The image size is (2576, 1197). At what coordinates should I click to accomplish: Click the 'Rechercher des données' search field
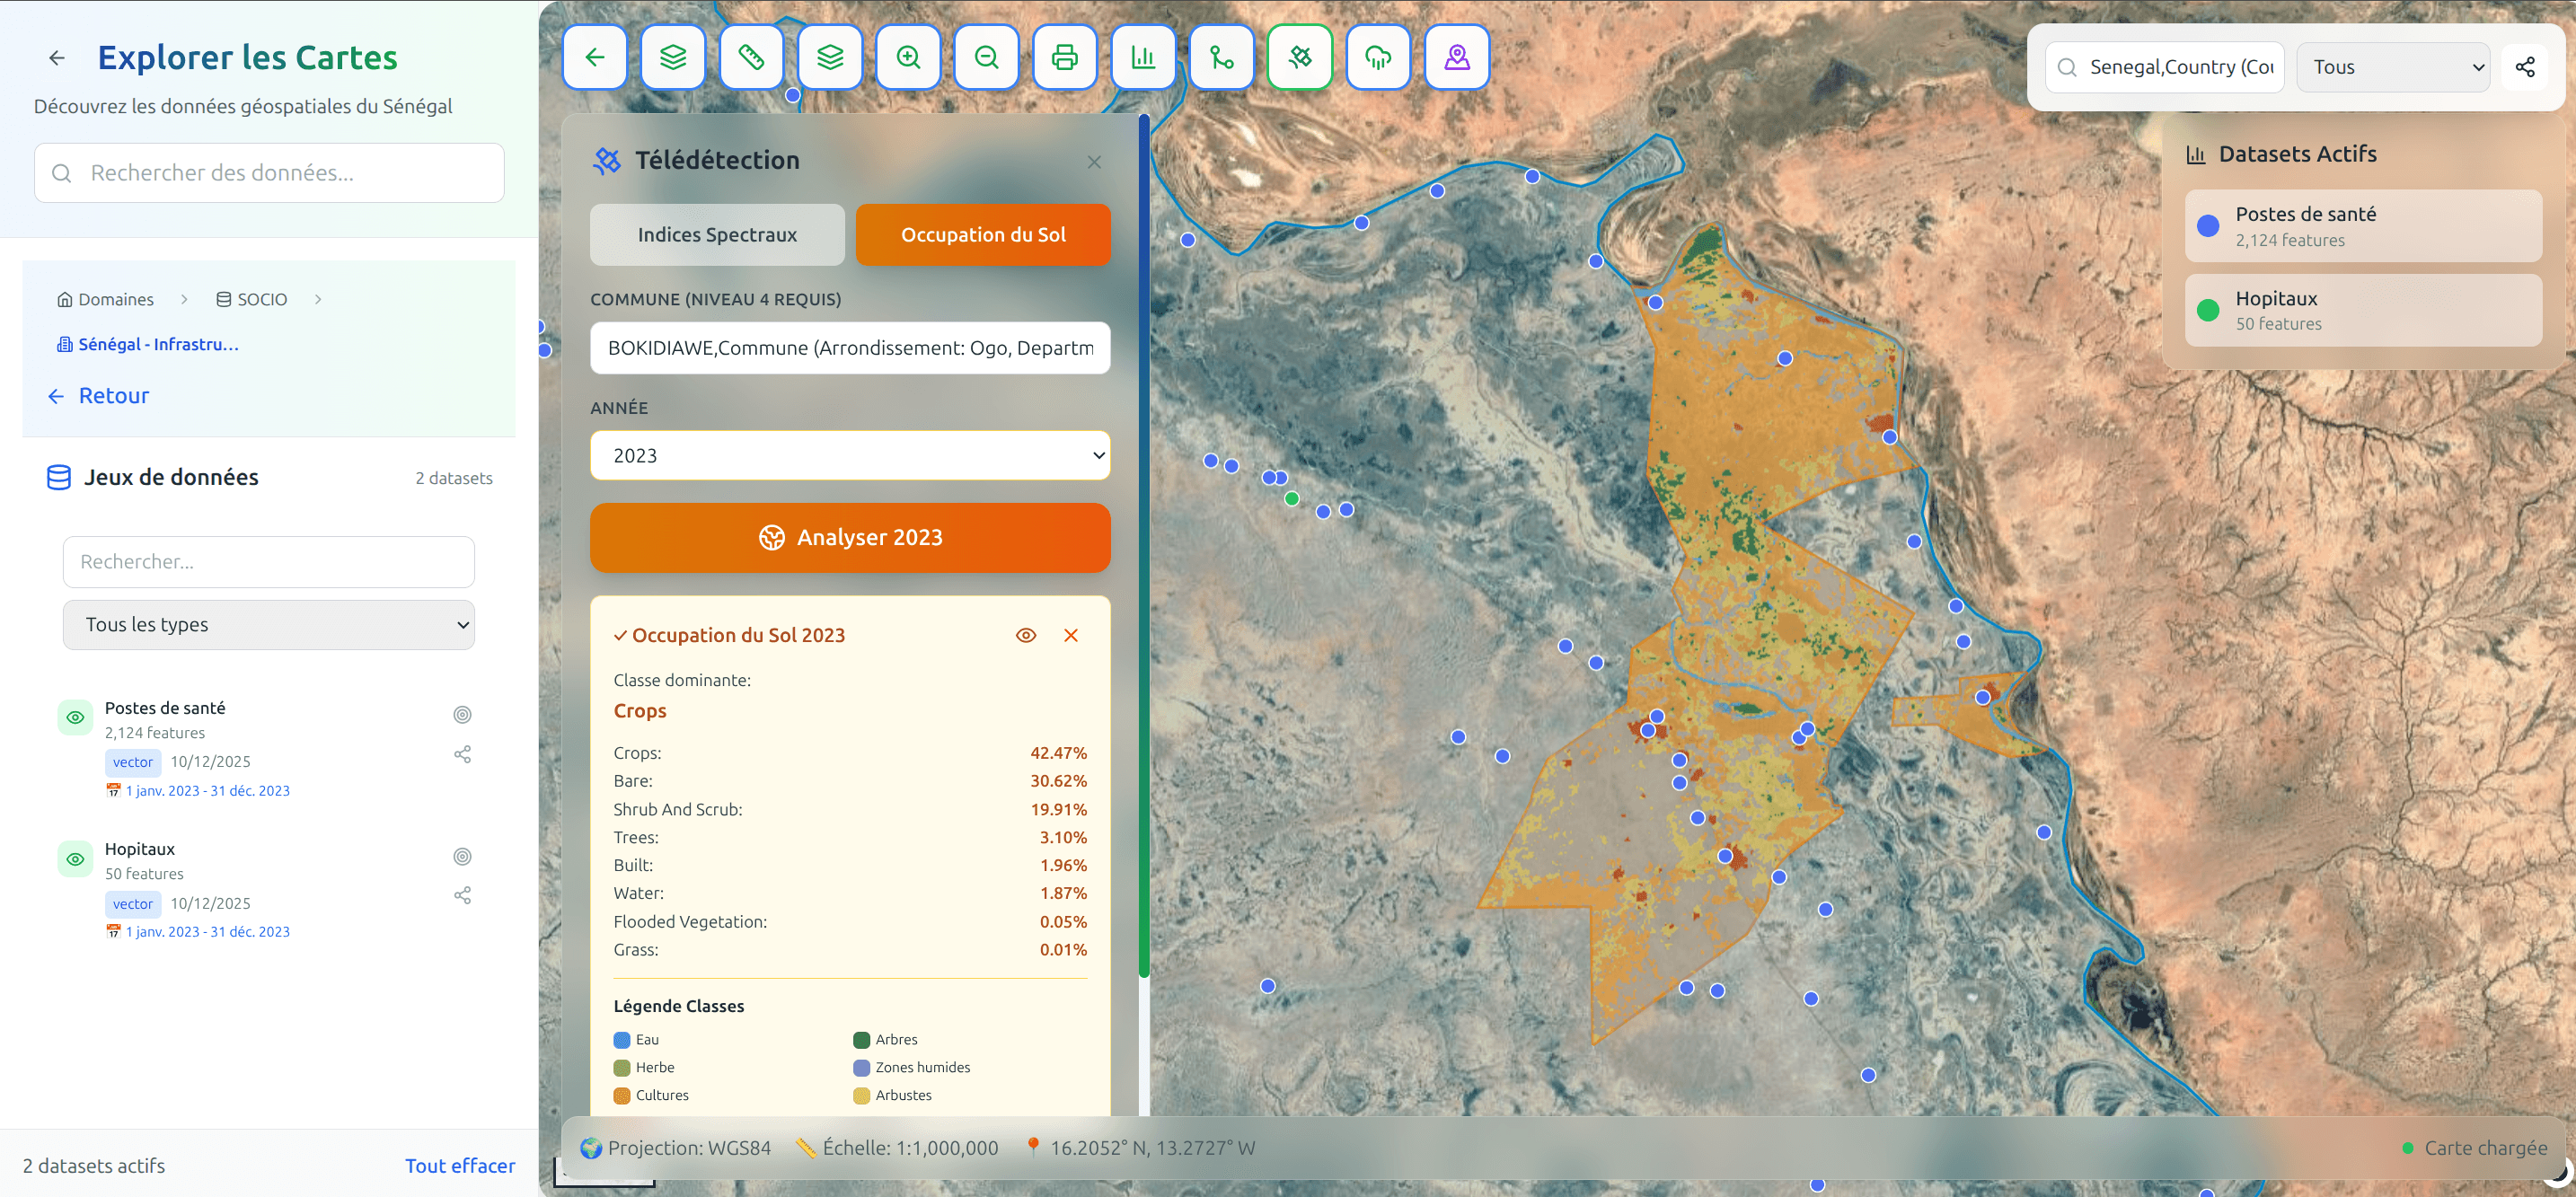pos(268,172)
